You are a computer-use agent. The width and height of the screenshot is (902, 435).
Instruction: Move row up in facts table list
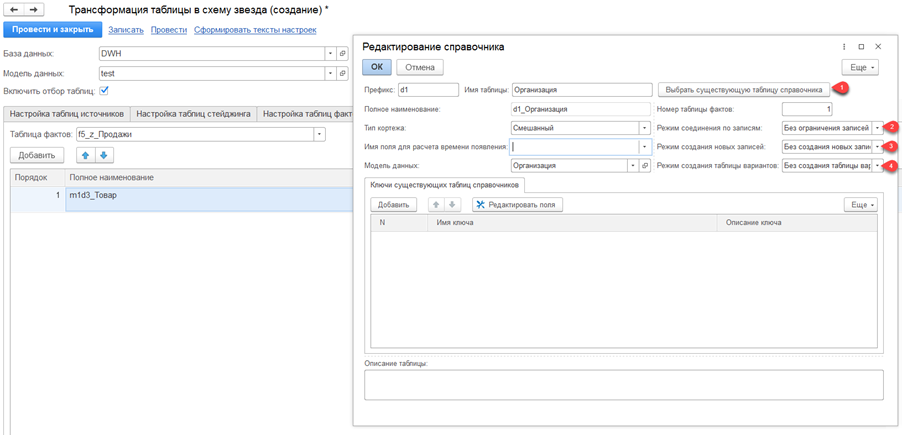tap(86, 155)
